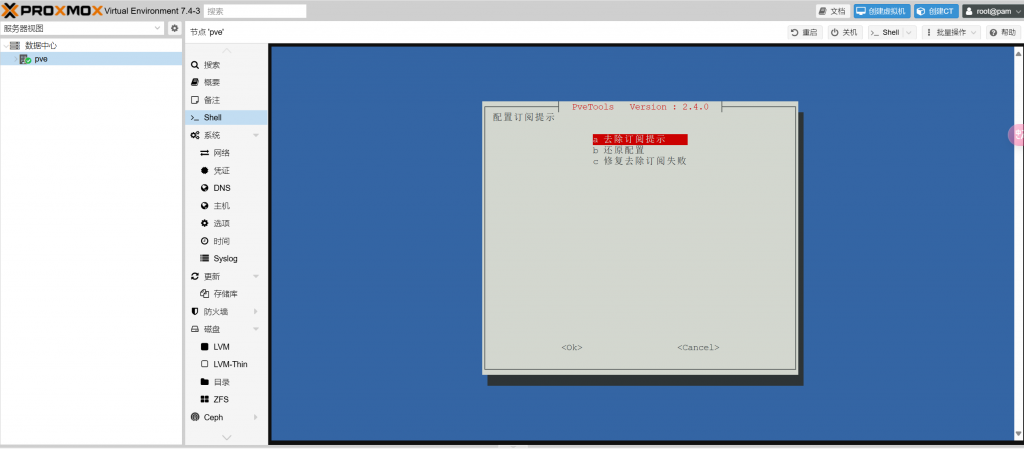The image size is (1024, 449).
Task: Click the Proxmox logo
Action: coord(52,10)
